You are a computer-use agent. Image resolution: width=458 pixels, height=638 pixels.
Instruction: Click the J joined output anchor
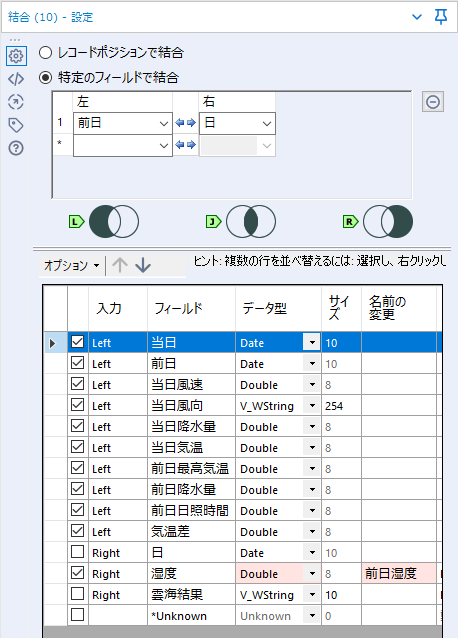point(214,222)
